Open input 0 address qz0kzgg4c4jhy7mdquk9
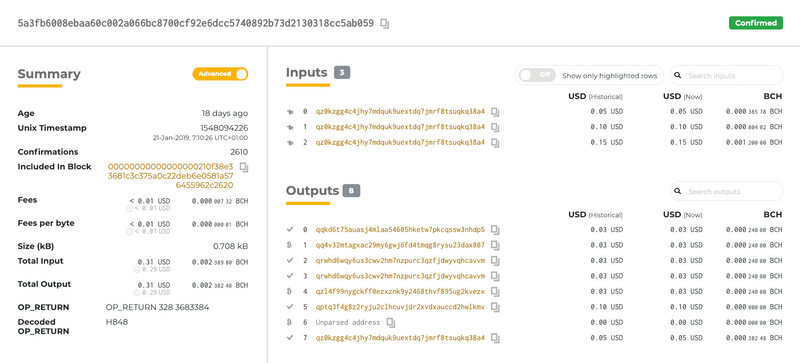 coord(400,111)
